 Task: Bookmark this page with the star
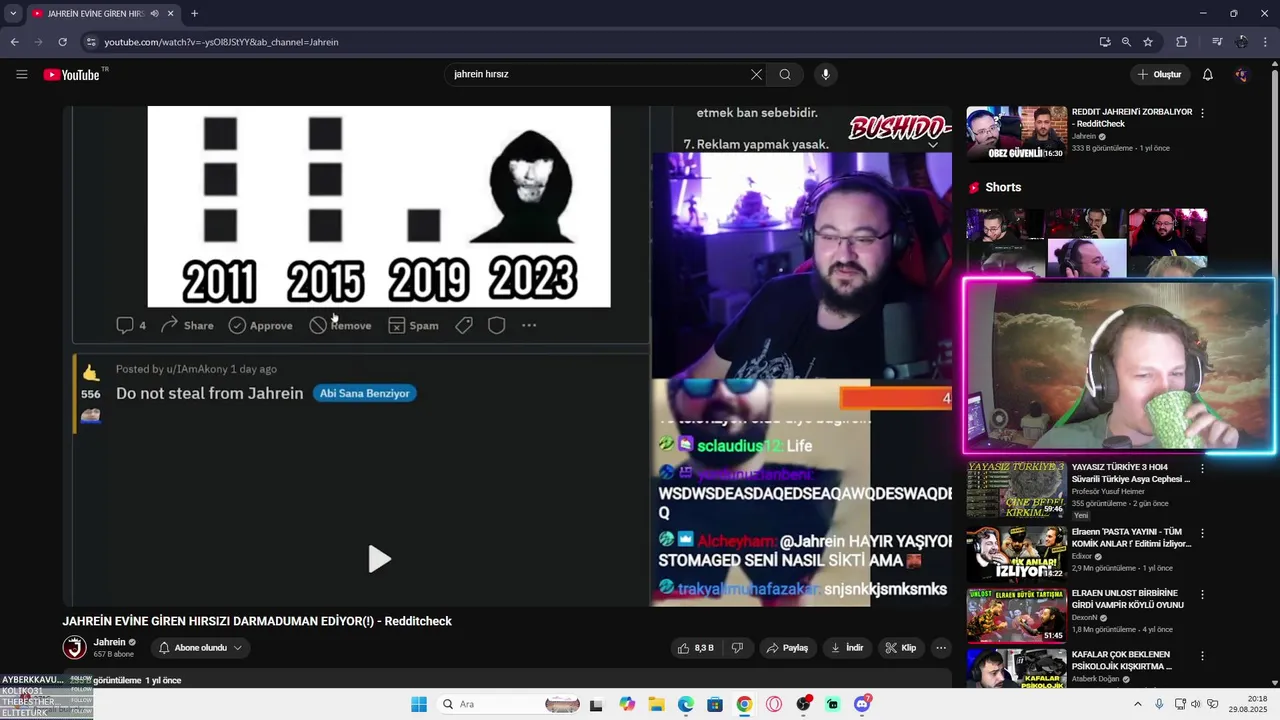pyautogui.click(x=1148, y=42)
